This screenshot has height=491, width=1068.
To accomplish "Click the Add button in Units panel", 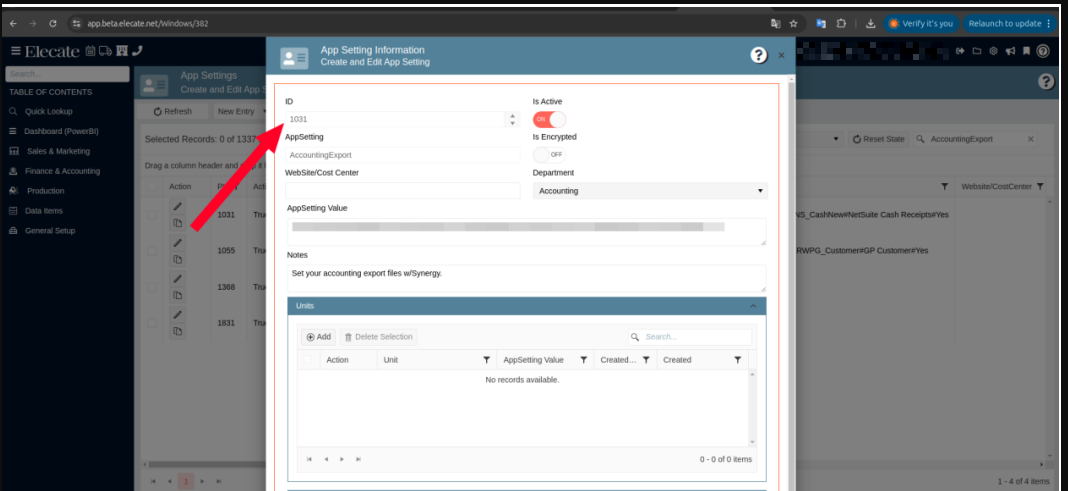I will pyautogui.click(x=318, y=337).
